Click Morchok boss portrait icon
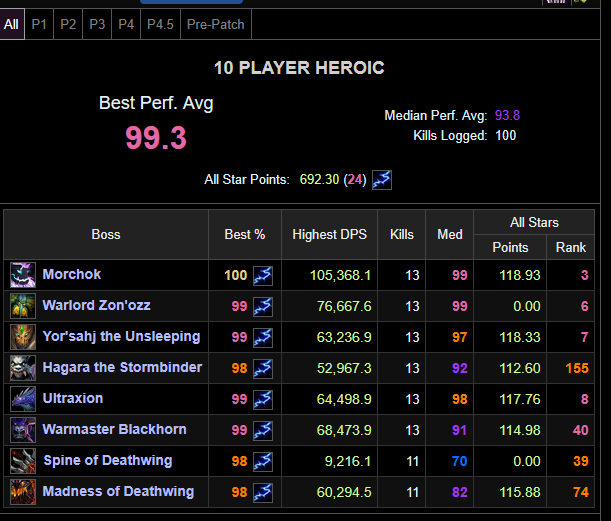Image resolution: width=611 pixels, height=521 pixels. pos(23,275)
